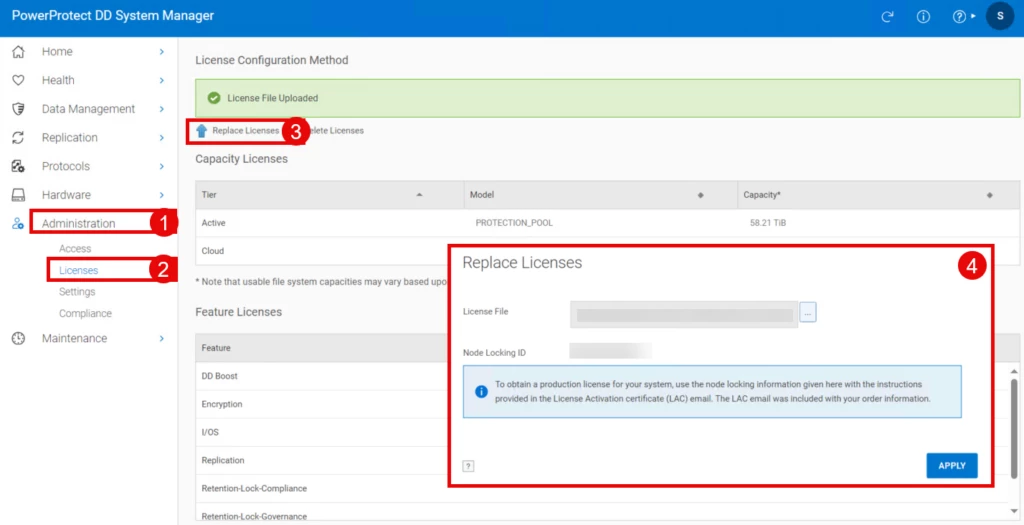This screenshot has width=1024, height=525.
Task: Click the 58.21 TiB capacity cell
Action: coord(768,223)
